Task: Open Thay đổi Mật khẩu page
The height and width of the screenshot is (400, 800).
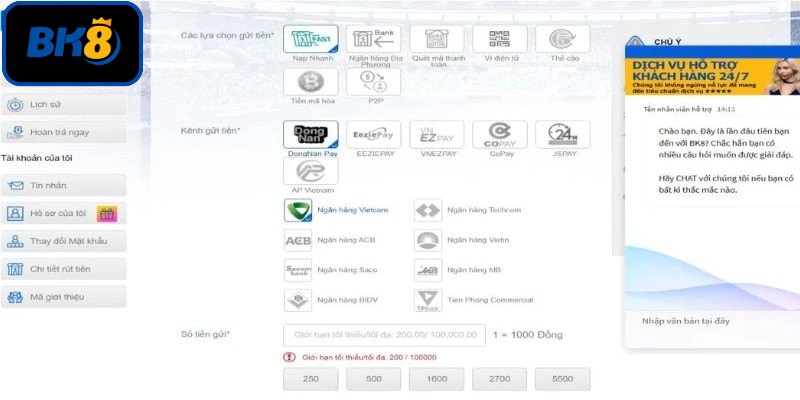Action: click(64, 241)
